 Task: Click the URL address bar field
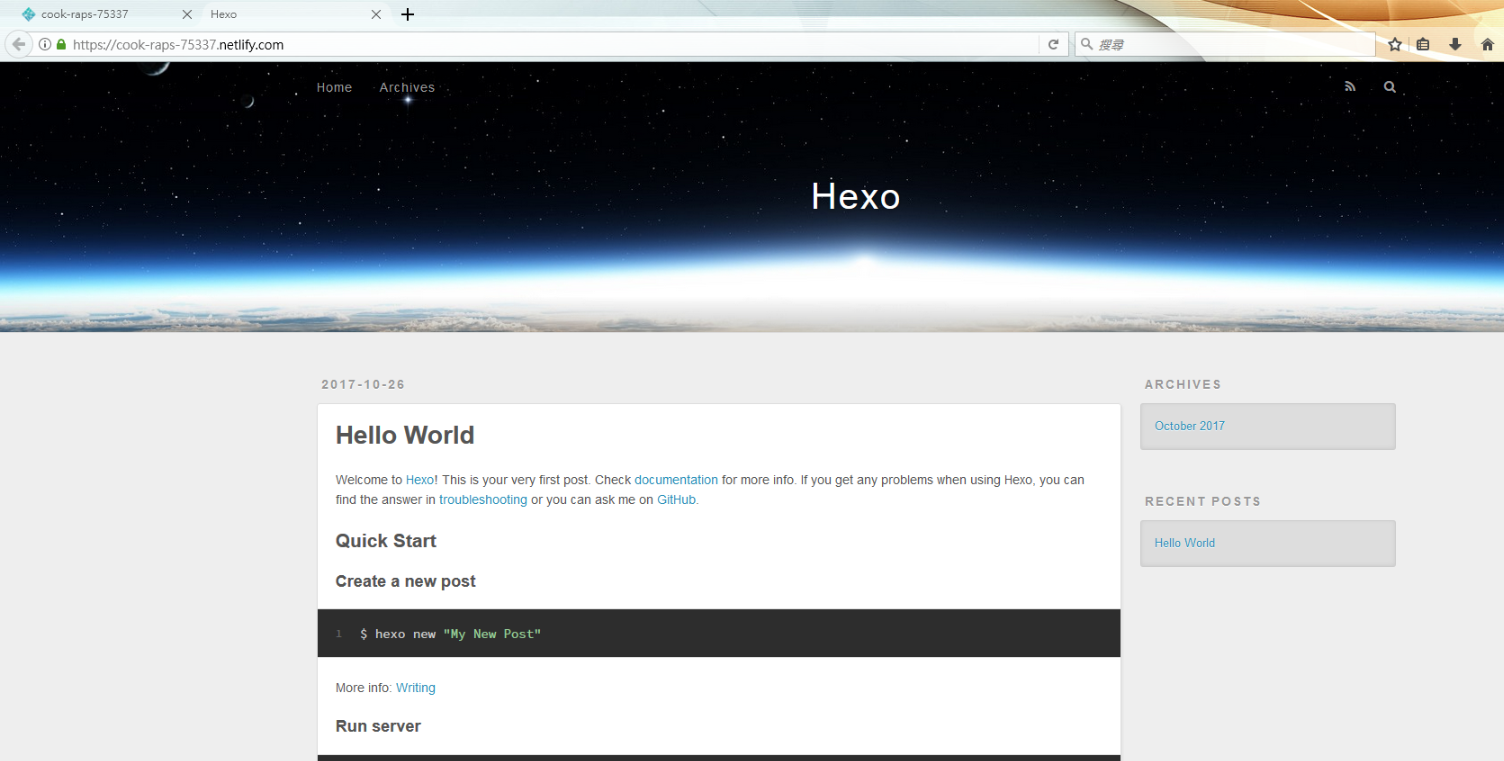550,45
